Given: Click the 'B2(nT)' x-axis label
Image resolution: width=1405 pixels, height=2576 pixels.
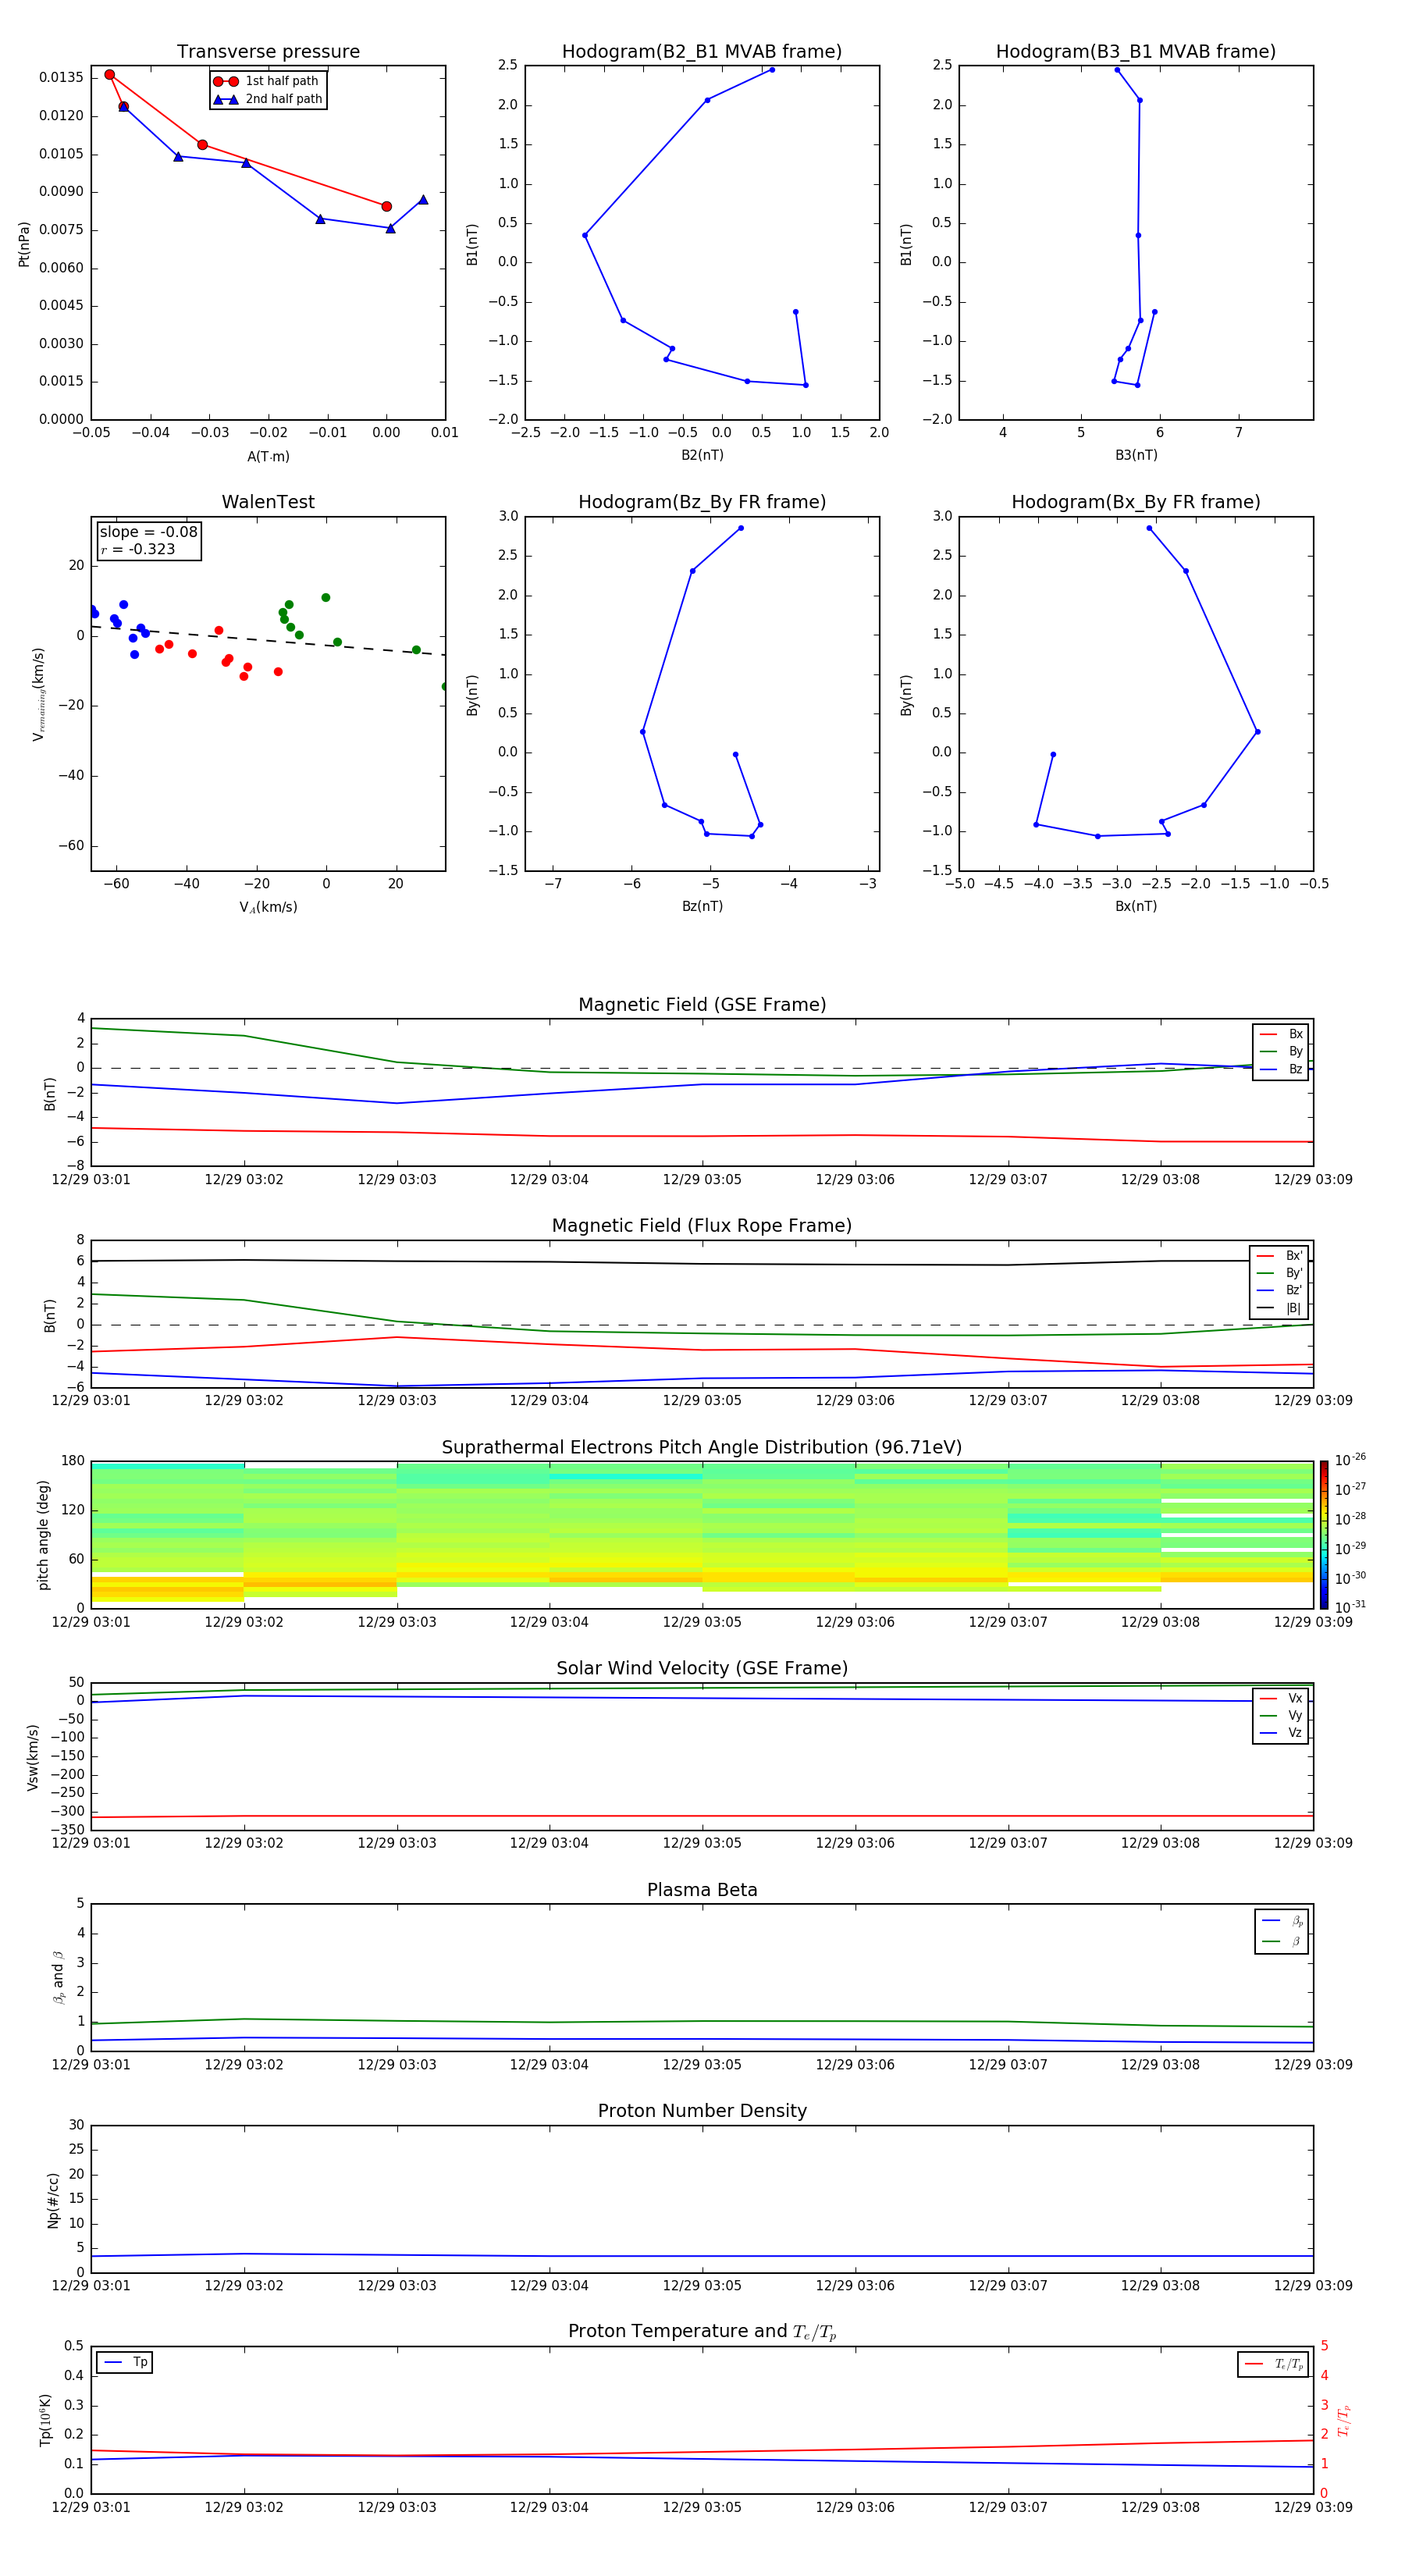Looking at the screenshot, I should click(x=702, y=456).
